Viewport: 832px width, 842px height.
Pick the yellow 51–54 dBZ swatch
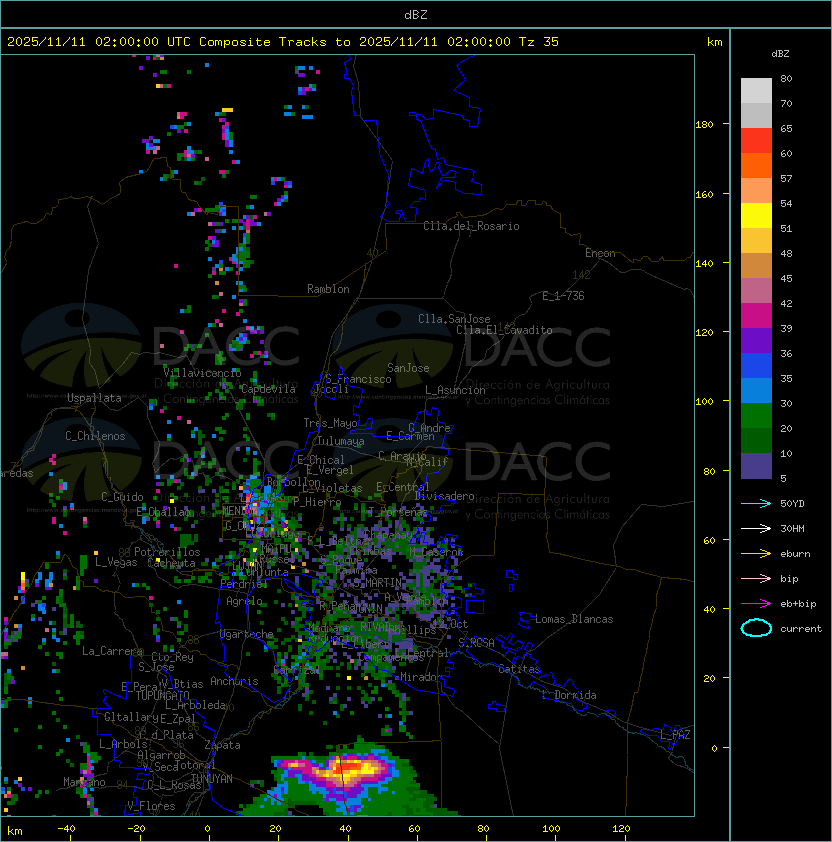point(756,215)
